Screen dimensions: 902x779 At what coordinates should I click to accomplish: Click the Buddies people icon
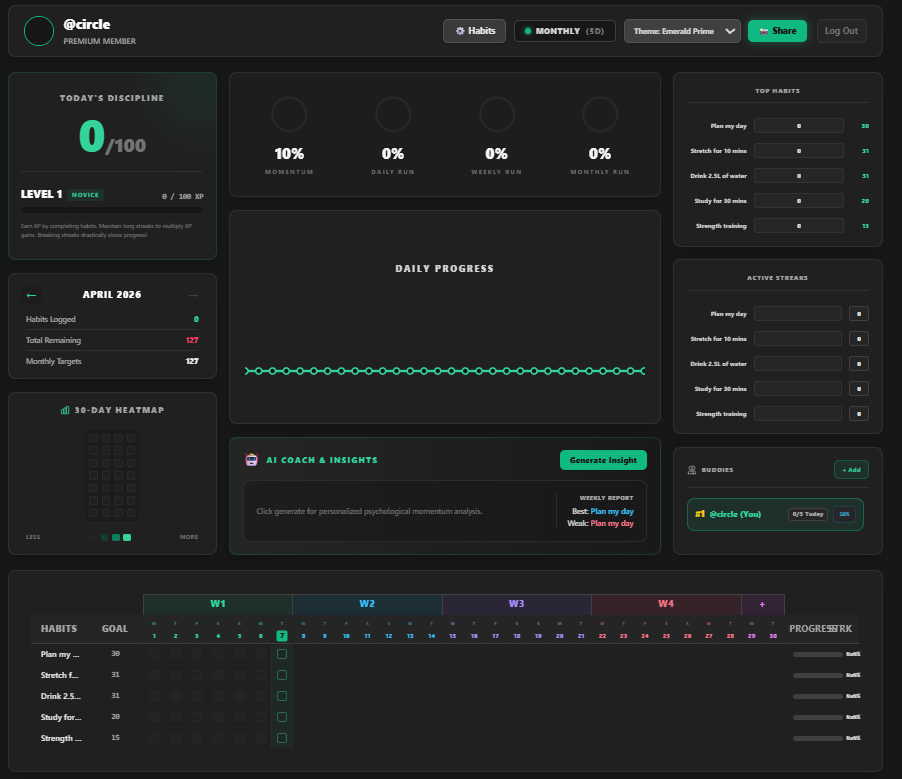click(x=692, y=470)
